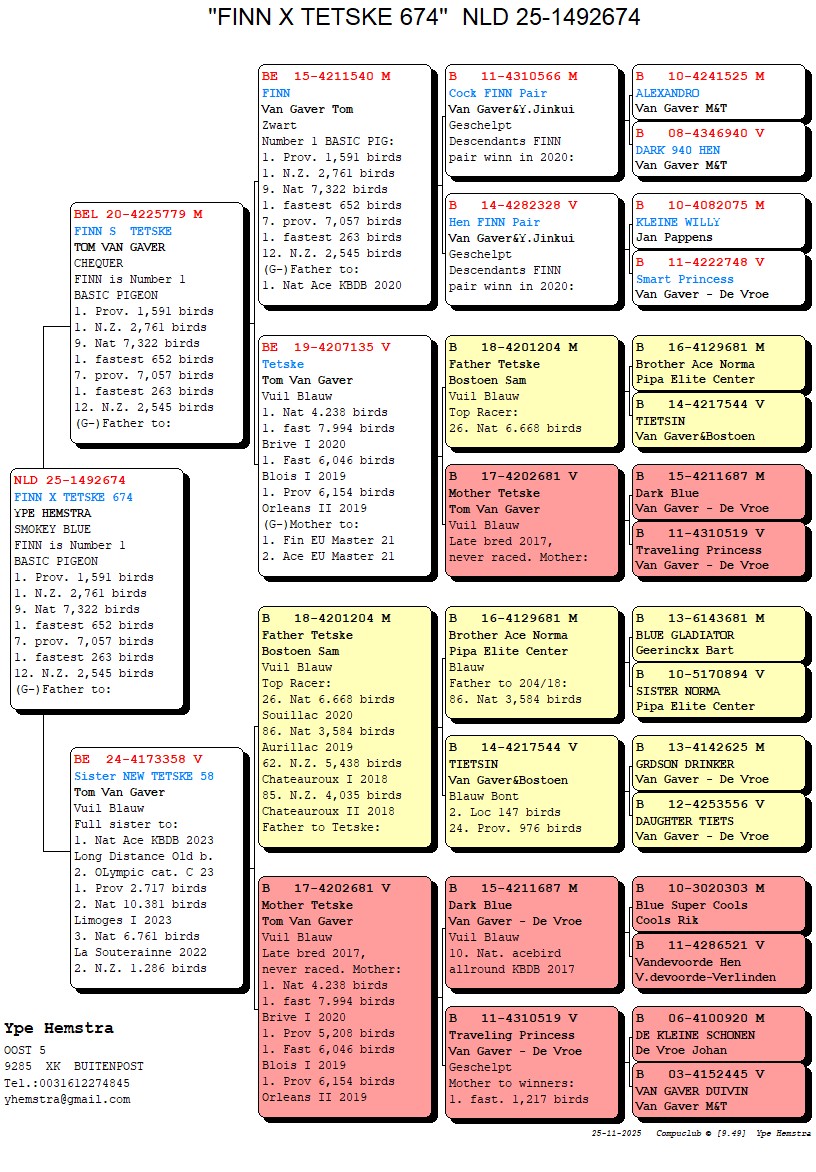Choose the Smart Princess ancestor box
Viewport: 816px width, 1172px height.
pyautogui.click(x=718, y=278)
